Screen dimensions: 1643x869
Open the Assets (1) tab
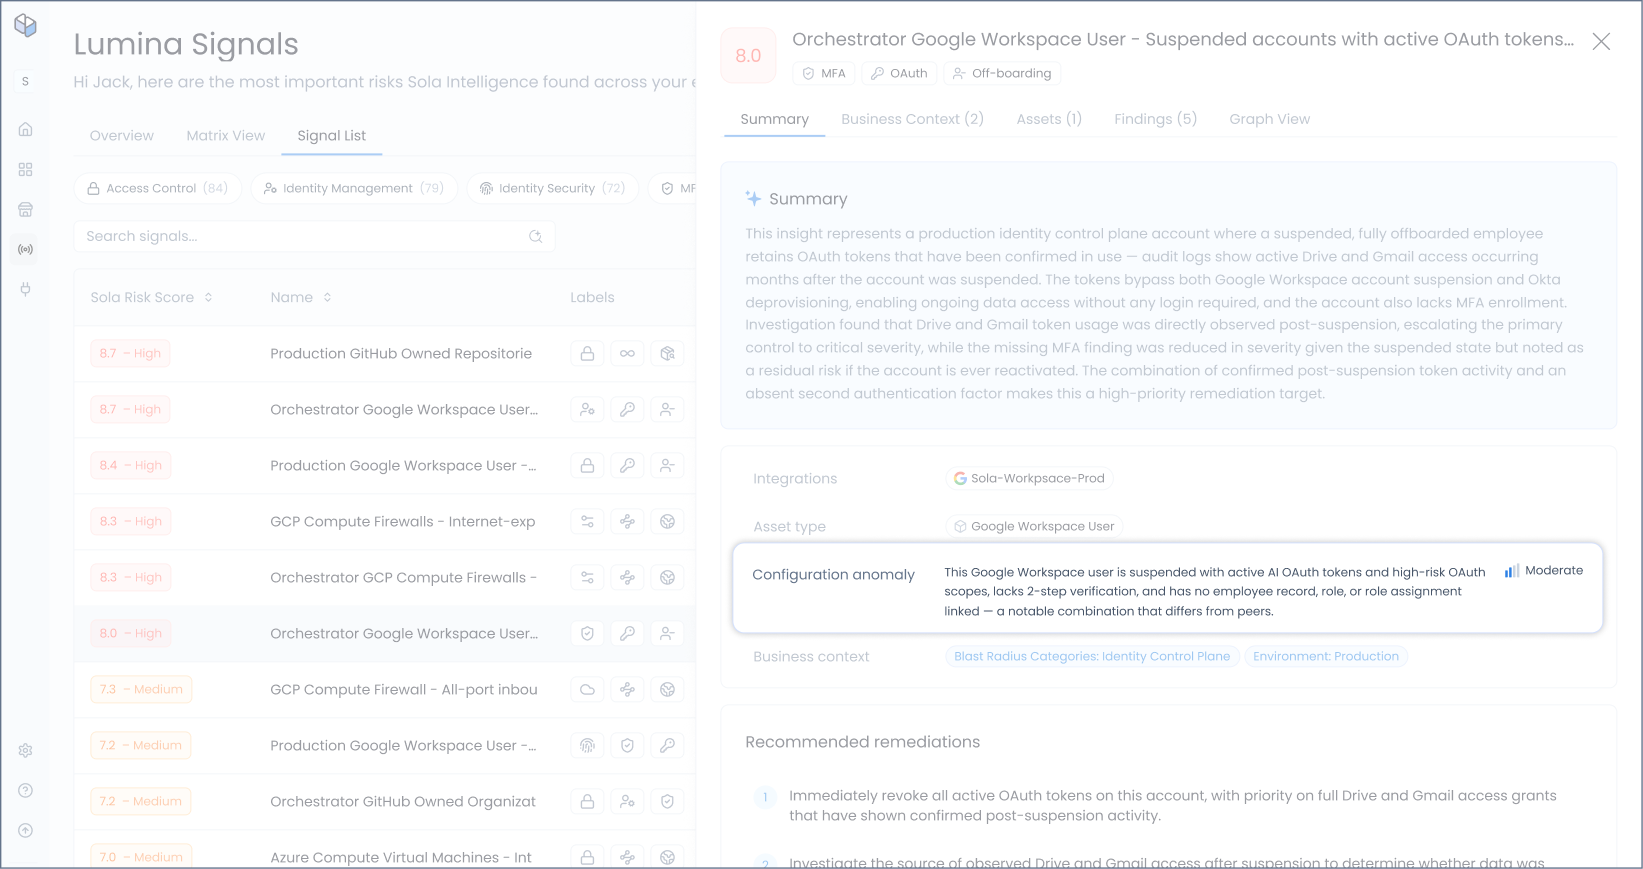(1049, 119)
